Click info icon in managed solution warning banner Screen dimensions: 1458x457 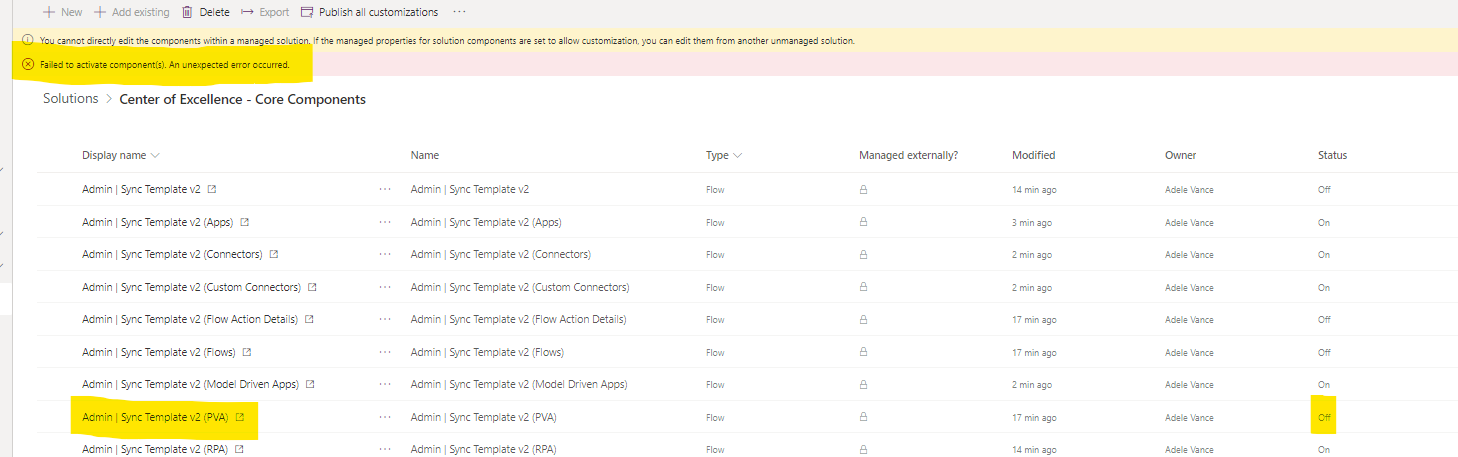28,40
